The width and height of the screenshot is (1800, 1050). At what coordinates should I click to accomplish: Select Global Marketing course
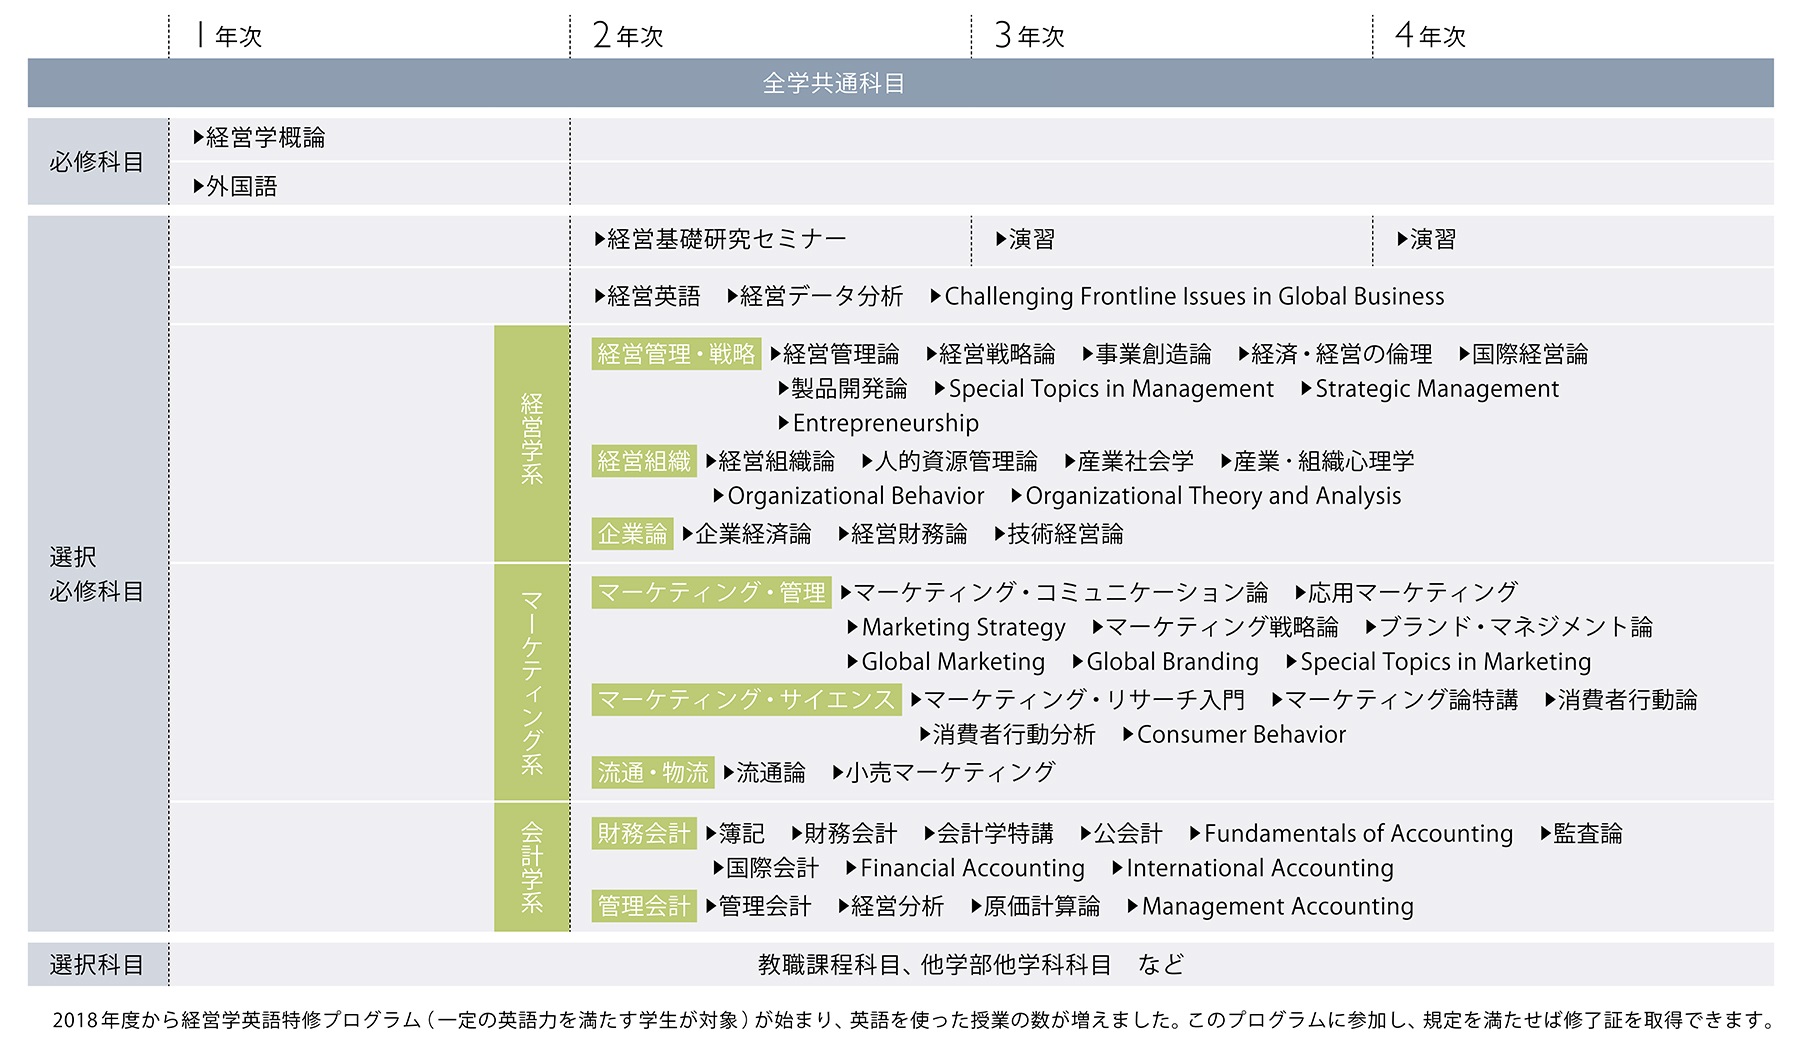click(946, 662)
